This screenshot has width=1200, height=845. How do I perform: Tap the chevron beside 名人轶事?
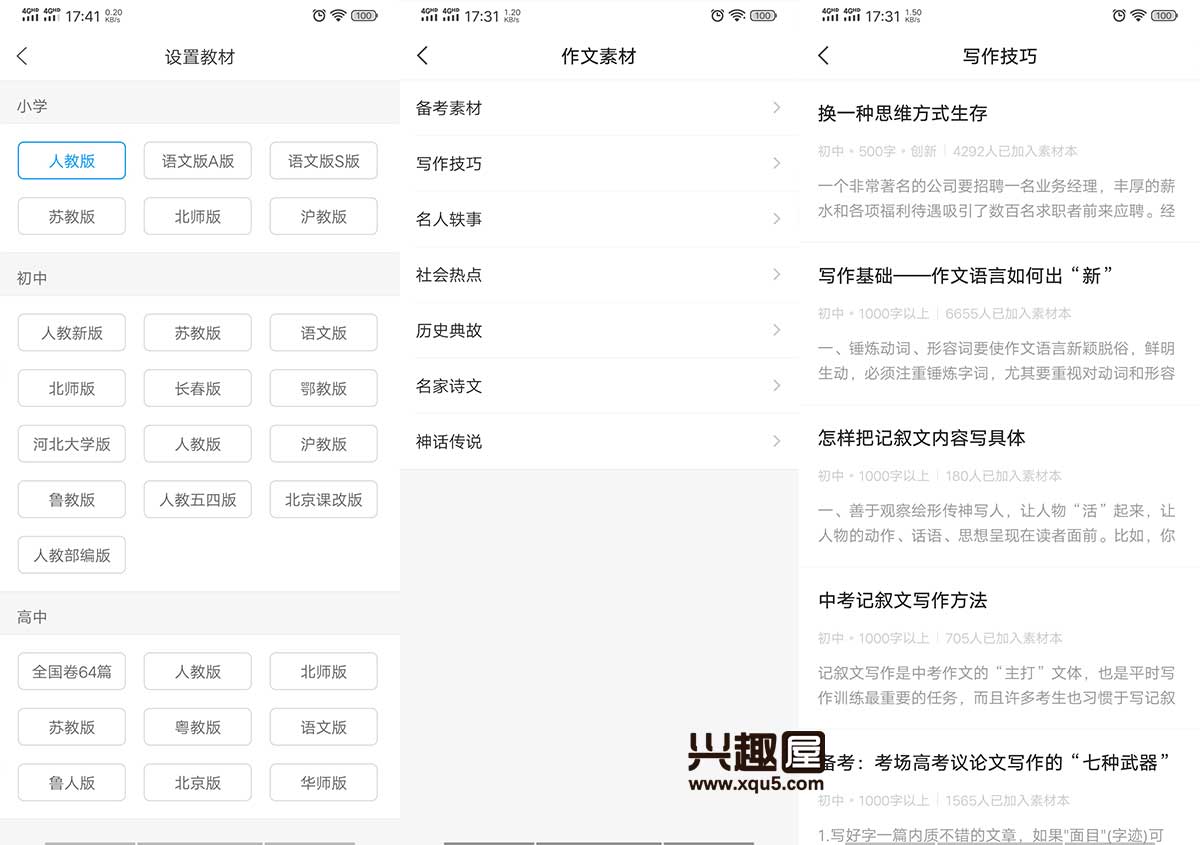[777, 219]
